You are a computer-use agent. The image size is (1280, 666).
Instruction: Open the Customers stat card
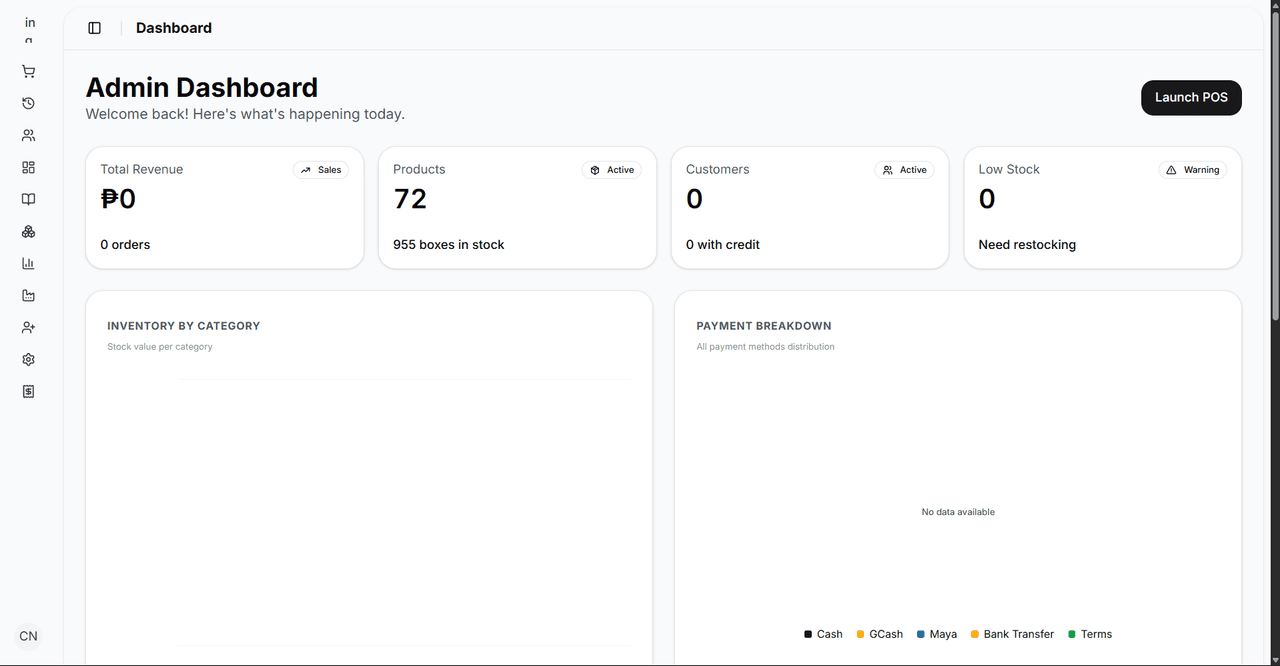[x=810, y=208]
